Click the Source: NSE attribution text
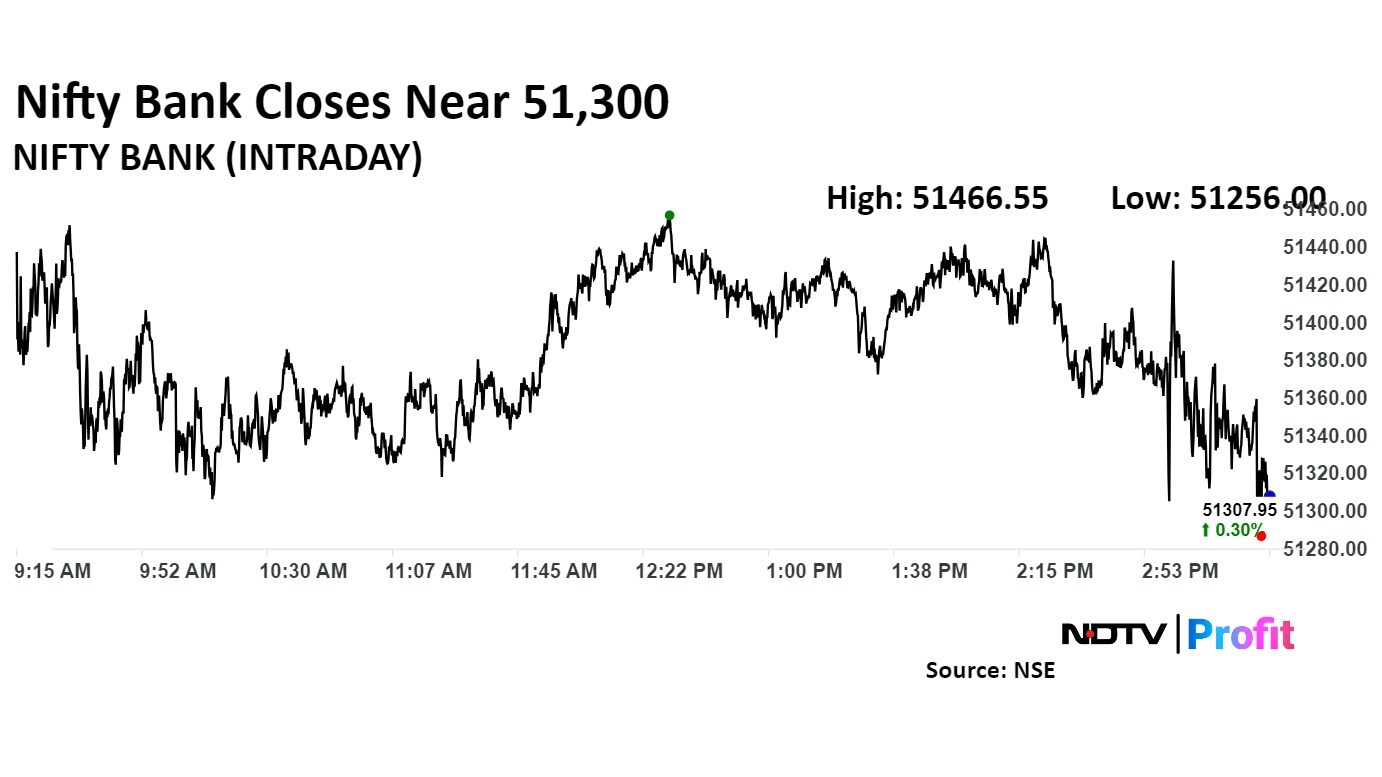The width and height of the screenshot is (1382, 777). point(990,670)
